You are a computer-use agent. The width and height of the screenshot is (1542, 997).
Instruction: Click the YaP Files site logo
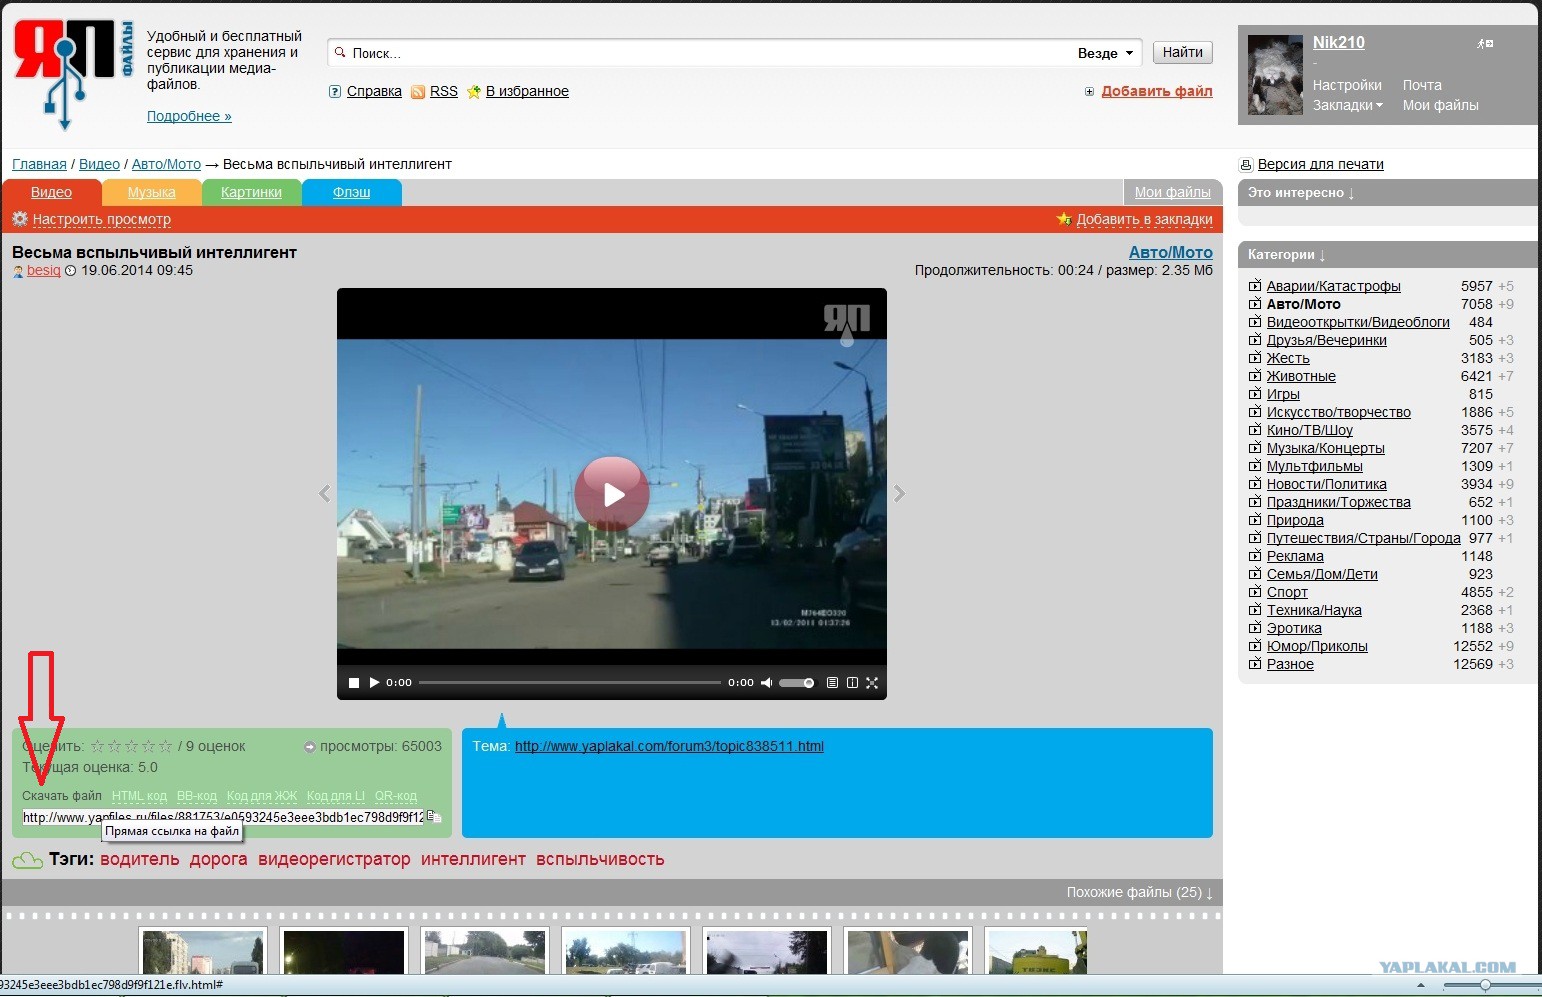[x=74, y=75]
